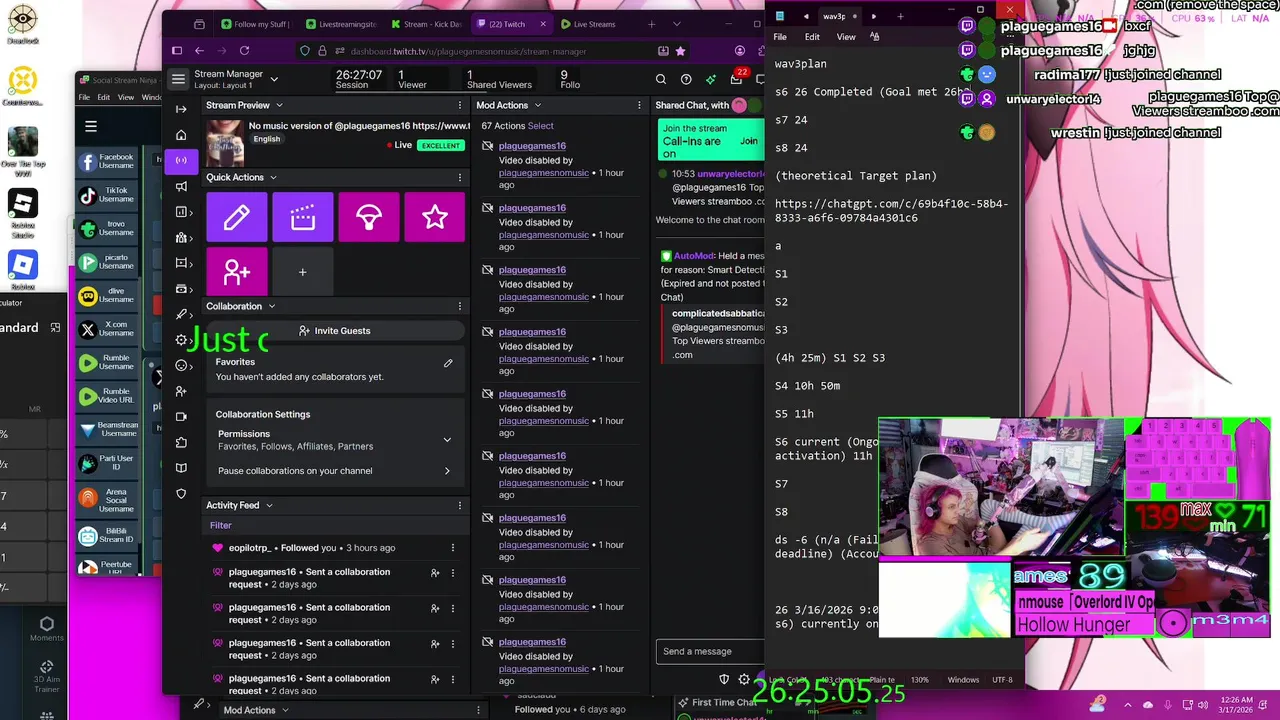Switch to the Livestreamingsite browser tab
The image size is (1280, 720).
coord(341,24)
